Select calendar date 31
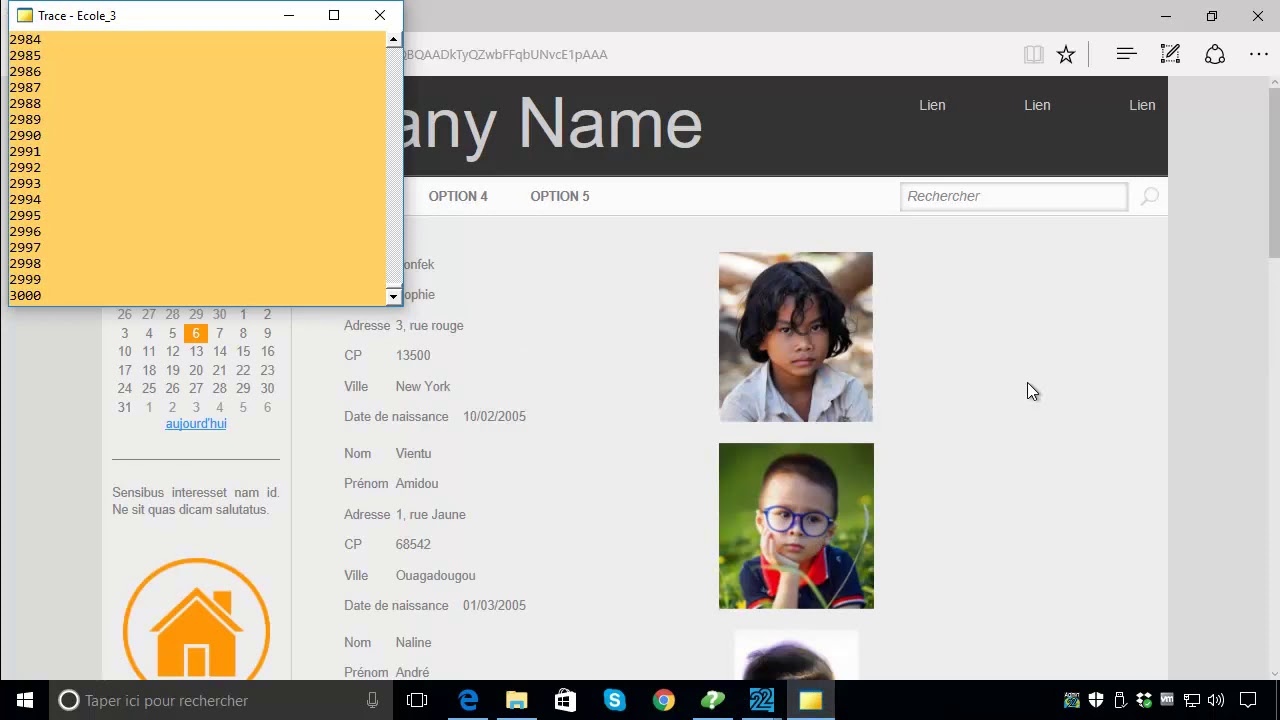Screen dimensions: 1280x720 [124, 407]
